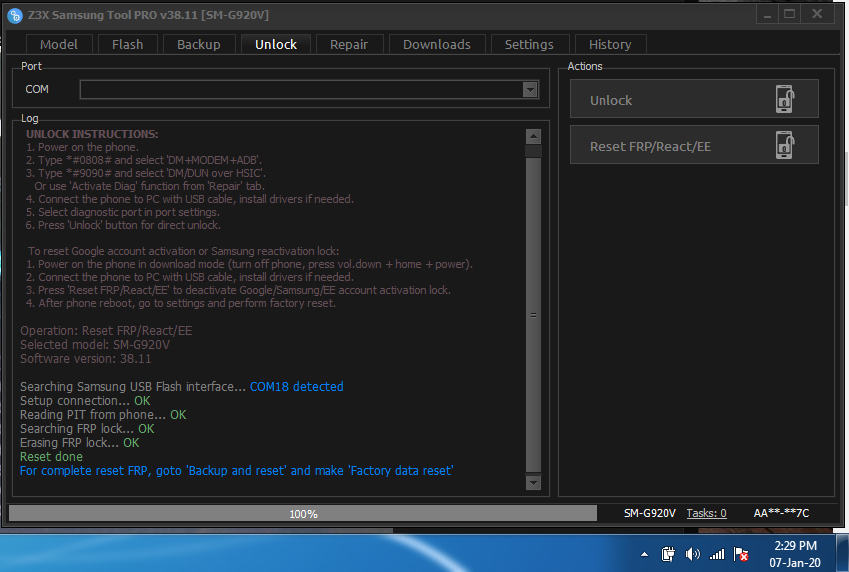Click AA**-**7C serial in status bar
849x572 pixels.
[x=781, y=513]
